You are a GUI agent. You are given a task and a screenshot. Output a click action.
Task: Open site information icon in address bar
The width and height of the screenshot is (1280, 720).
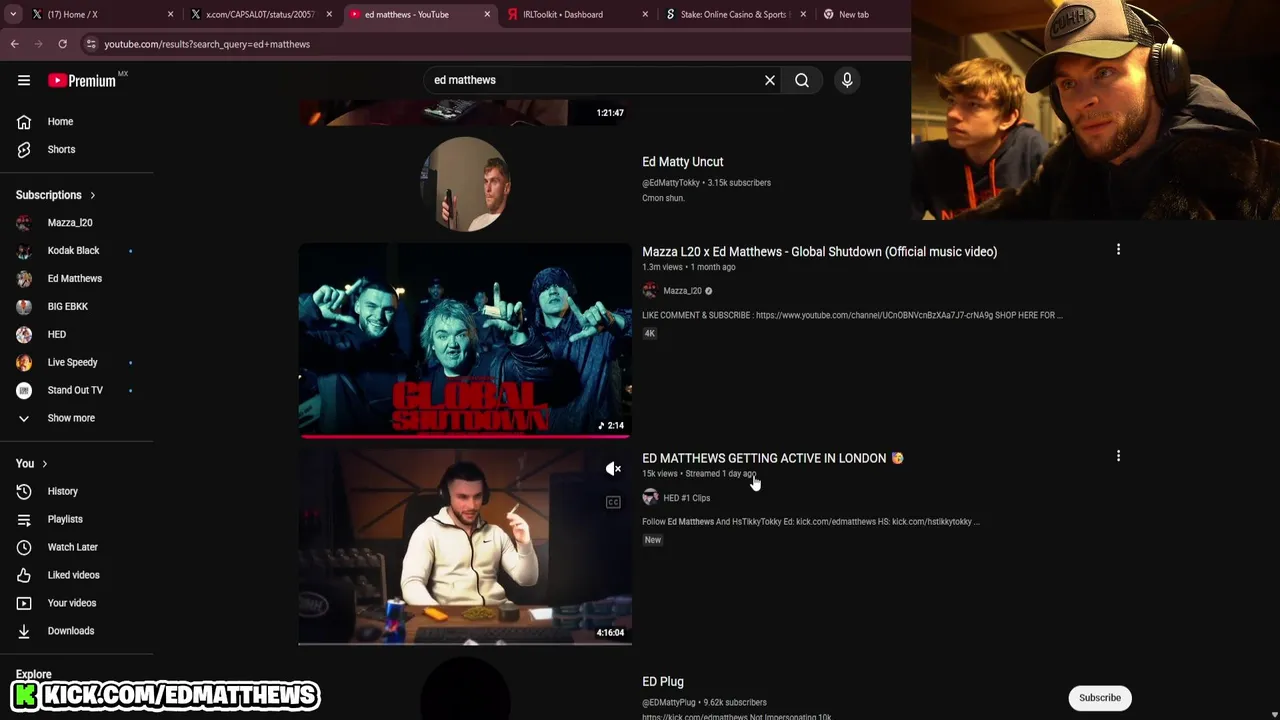pyautogui.click(x=90, y=44)
